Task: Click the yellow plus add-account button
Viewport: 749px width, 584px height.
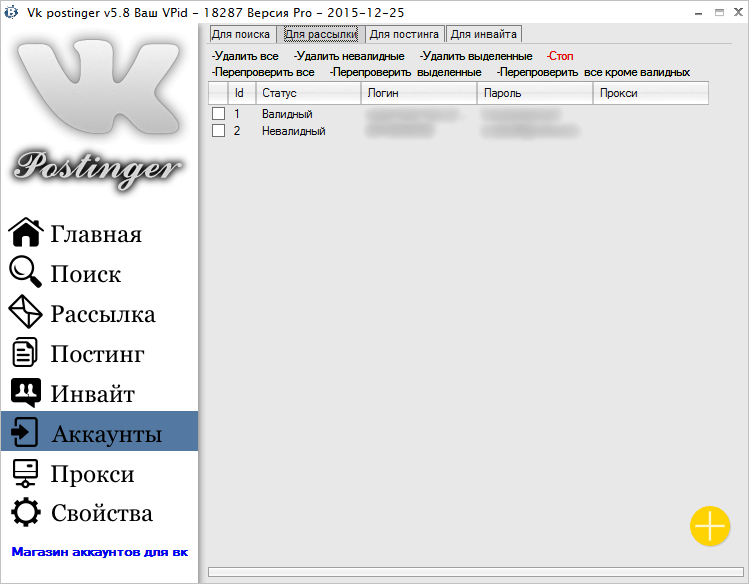Action: click(x=710, y=526)
